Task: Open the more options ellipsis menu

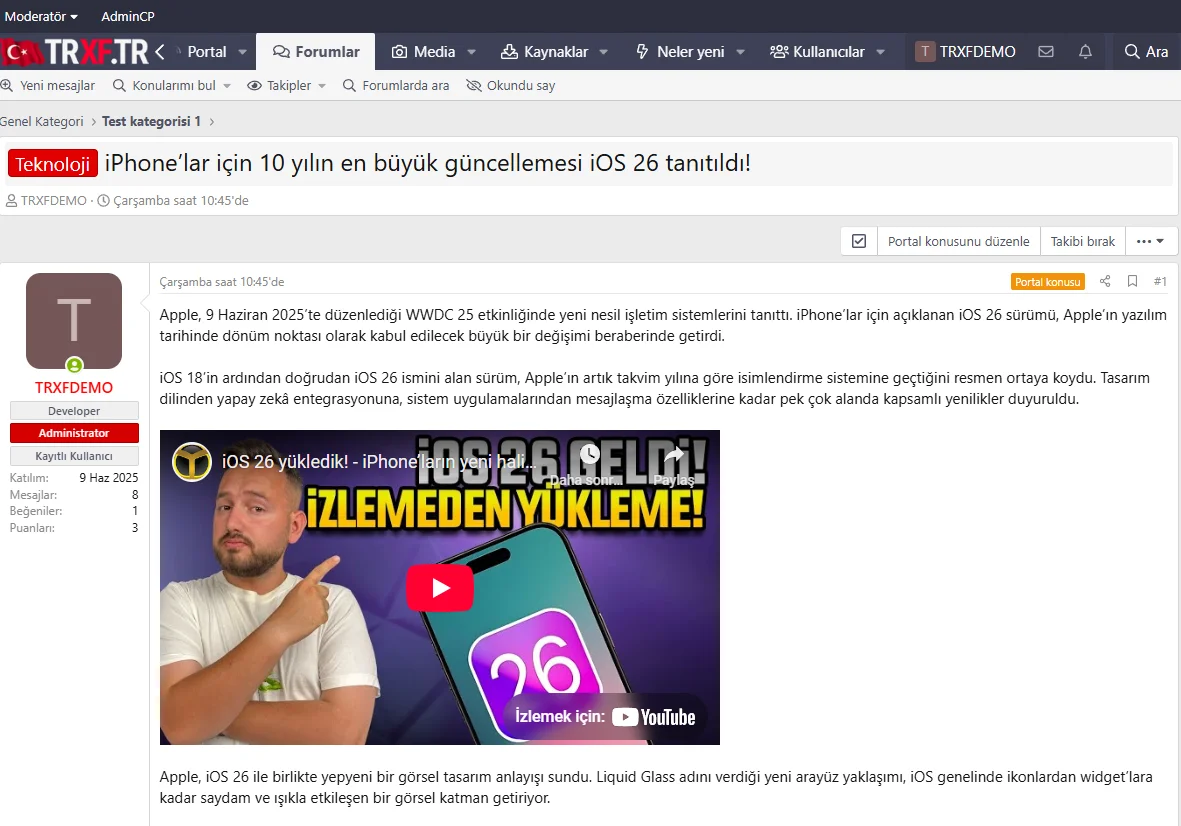Action: click(x=1151, y=241)
